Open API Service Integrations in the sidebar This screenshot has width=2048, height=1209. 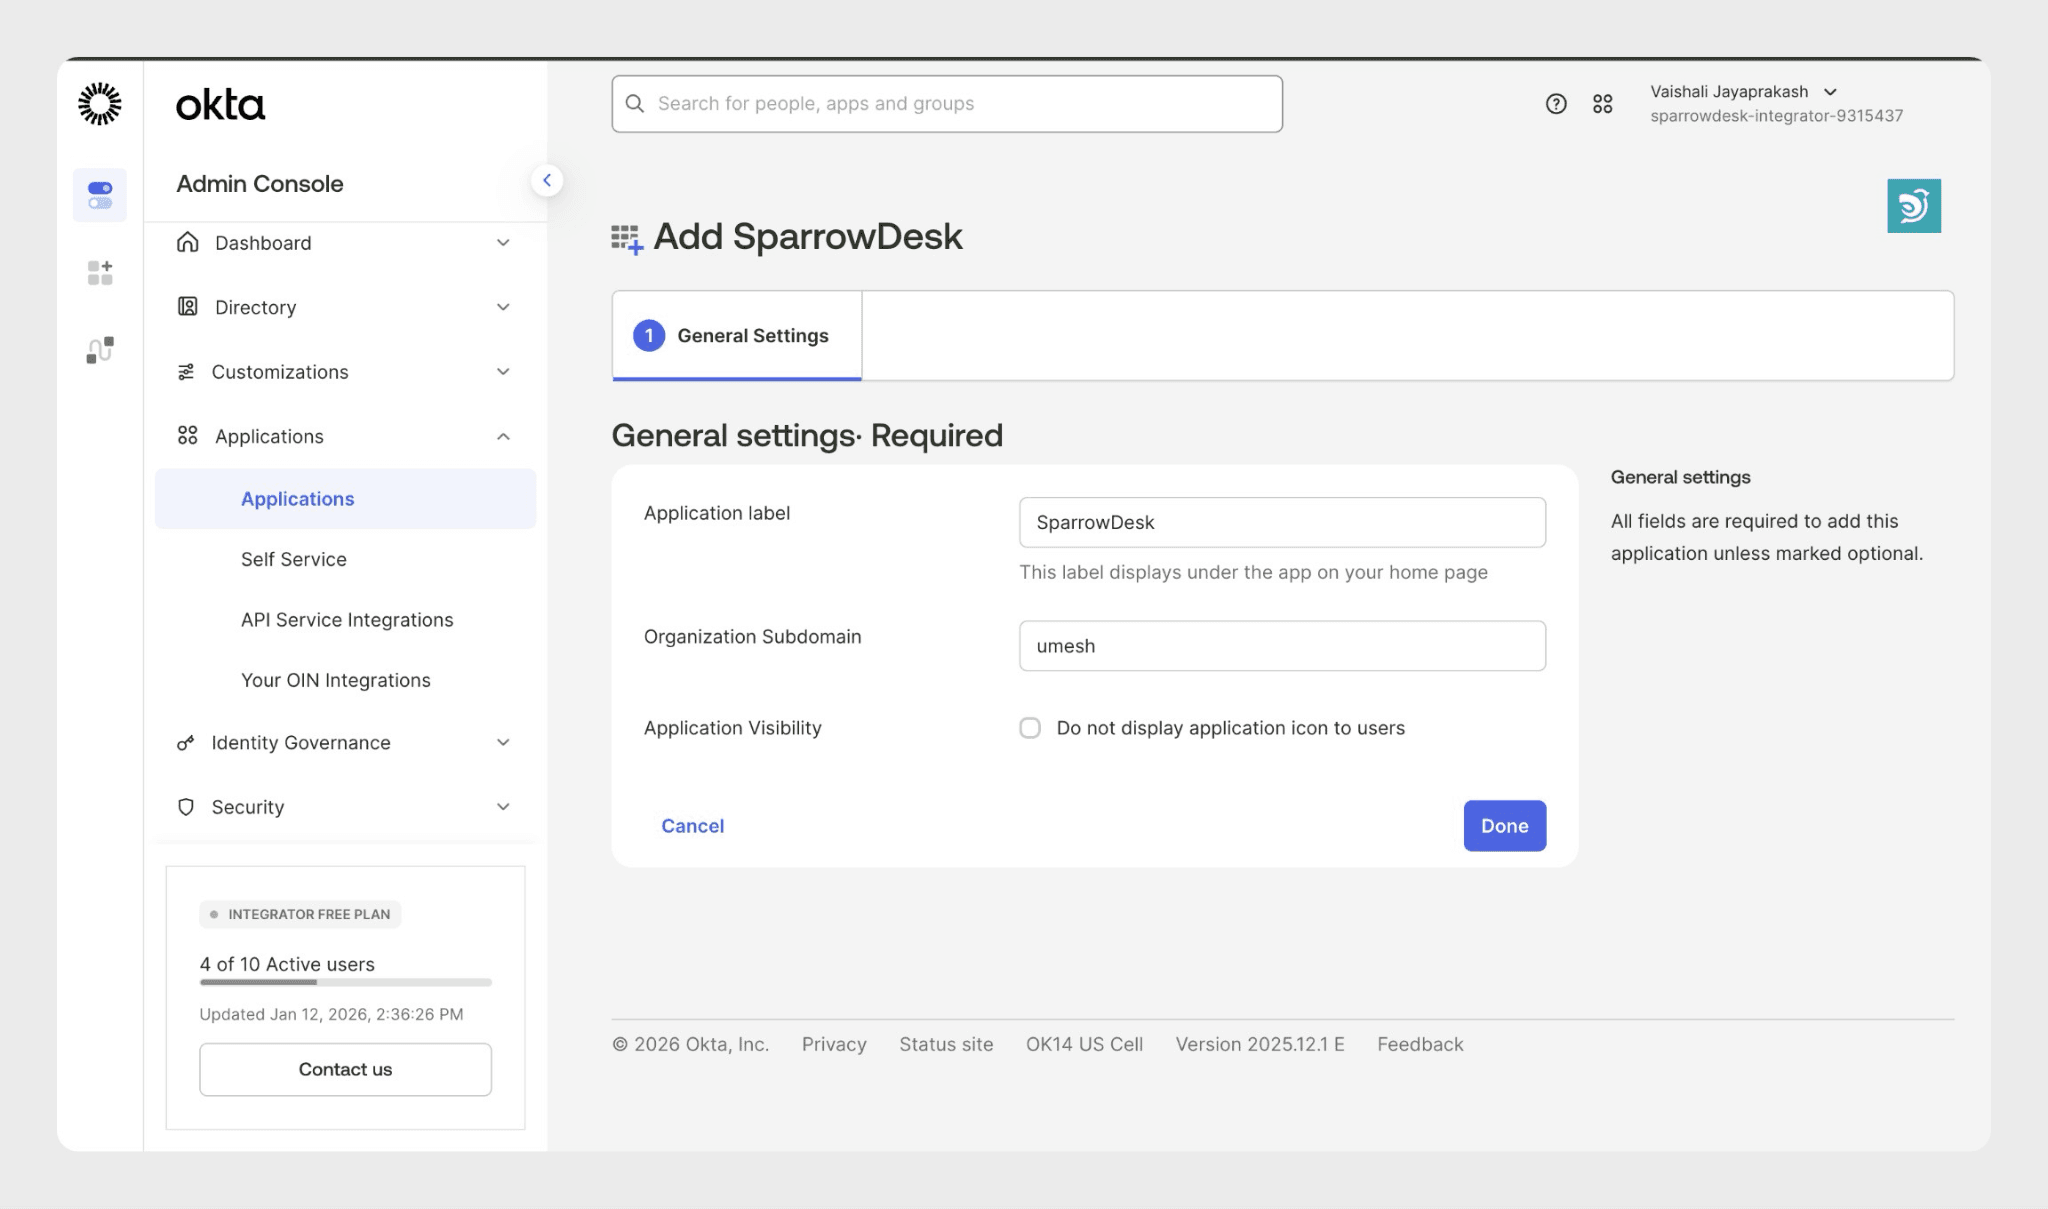pyautogui.click(x=346, y=620)
